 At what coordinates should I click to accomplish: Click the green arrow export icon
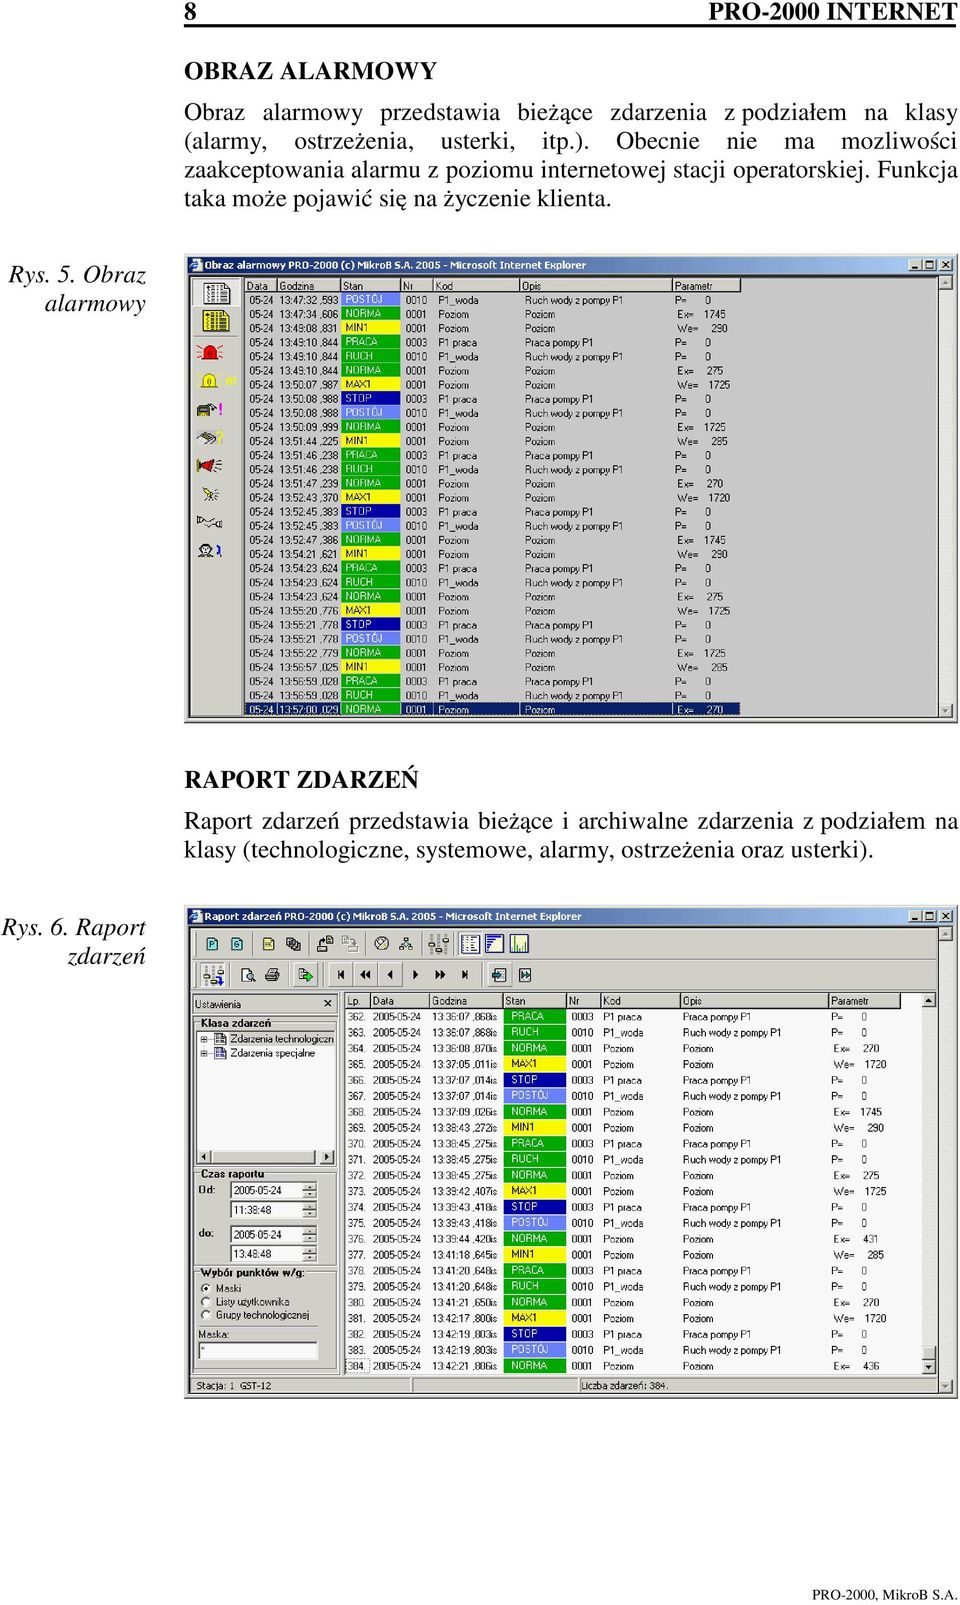pos(305,974)
